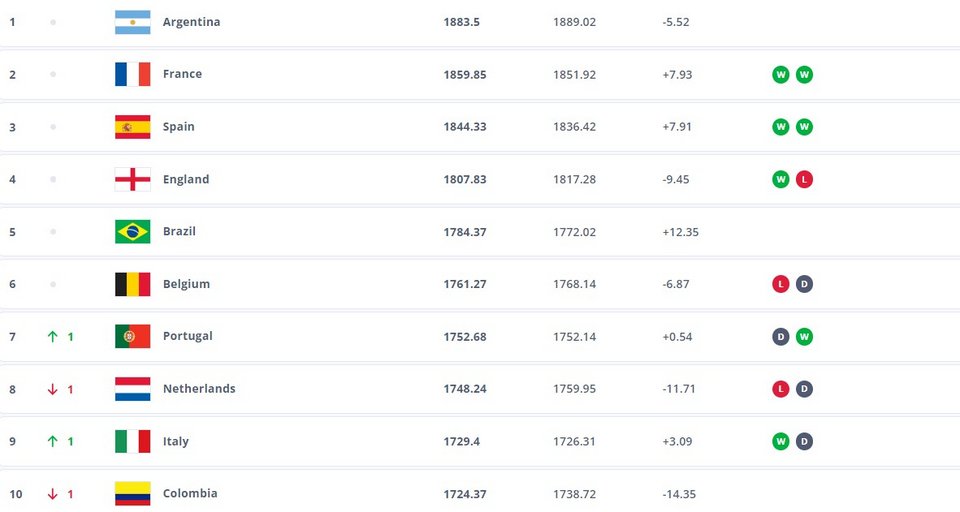960x512 pixels.
Task: Click France's +7.93 points change value
Action: point(677,74)
